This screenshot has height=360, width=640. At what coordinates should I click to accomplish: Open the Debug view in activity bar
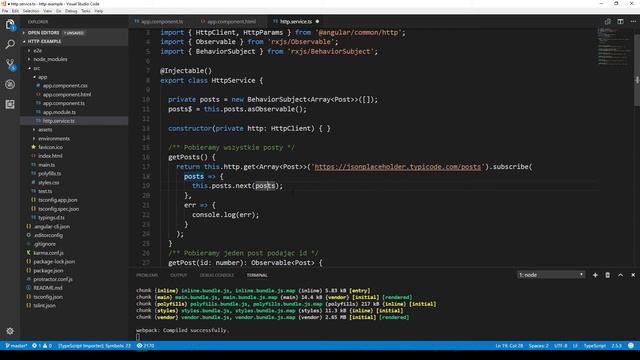click(10, 84)
